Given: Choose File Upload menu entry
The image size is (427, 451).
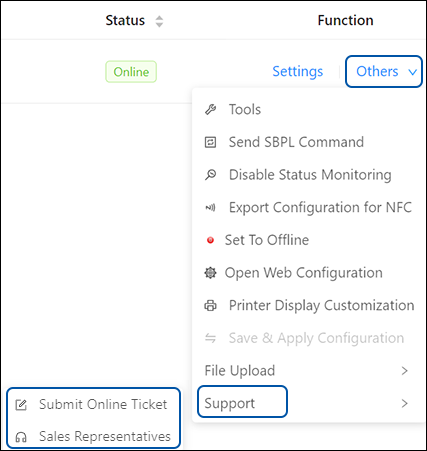Looking at the screenshot, I should [240, 371].
